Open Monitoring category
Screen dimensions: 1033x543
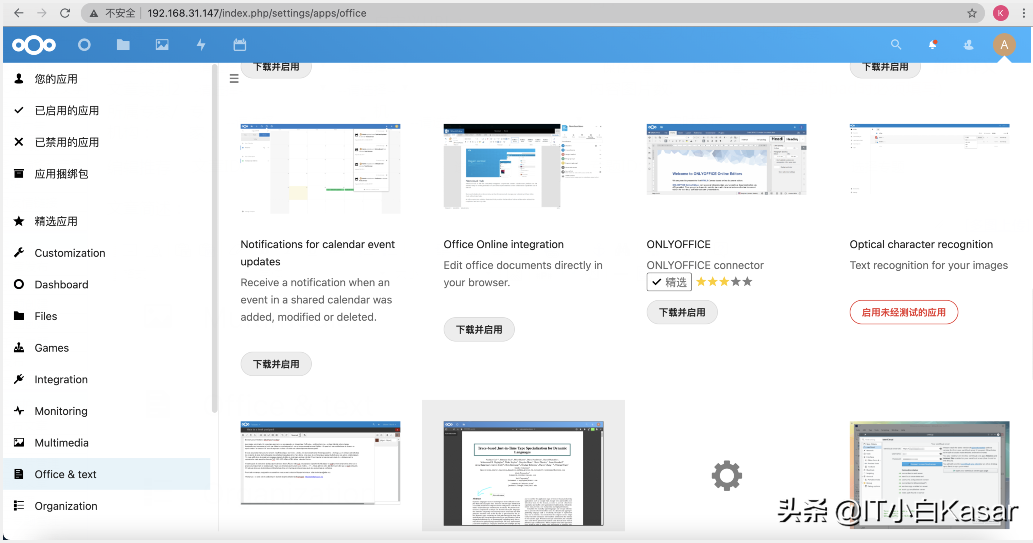pos(107,411)
